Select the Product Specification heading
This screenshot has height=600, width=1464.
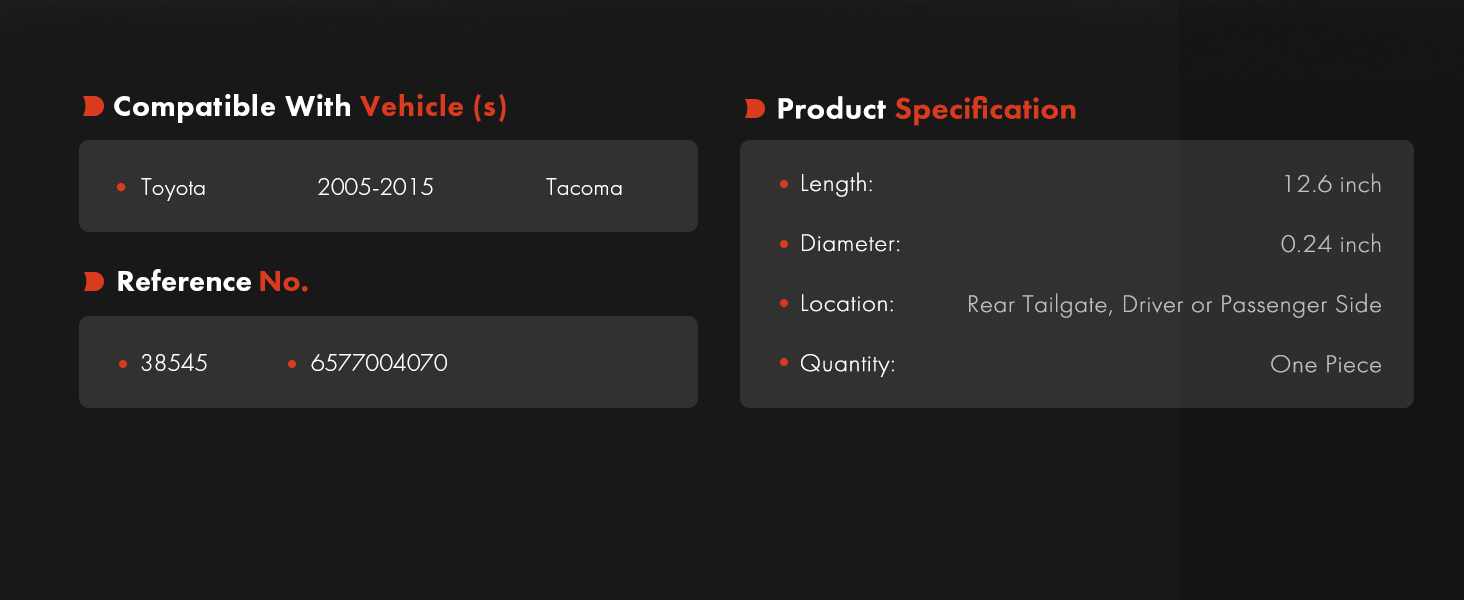click(x=926, y=110)
